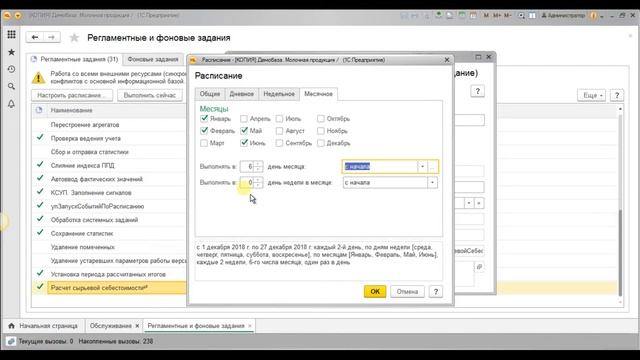Switch to the Начальная страница bottom tab
Screen dimensions: 640x360
pyautogui.click(x=44, y=326)
